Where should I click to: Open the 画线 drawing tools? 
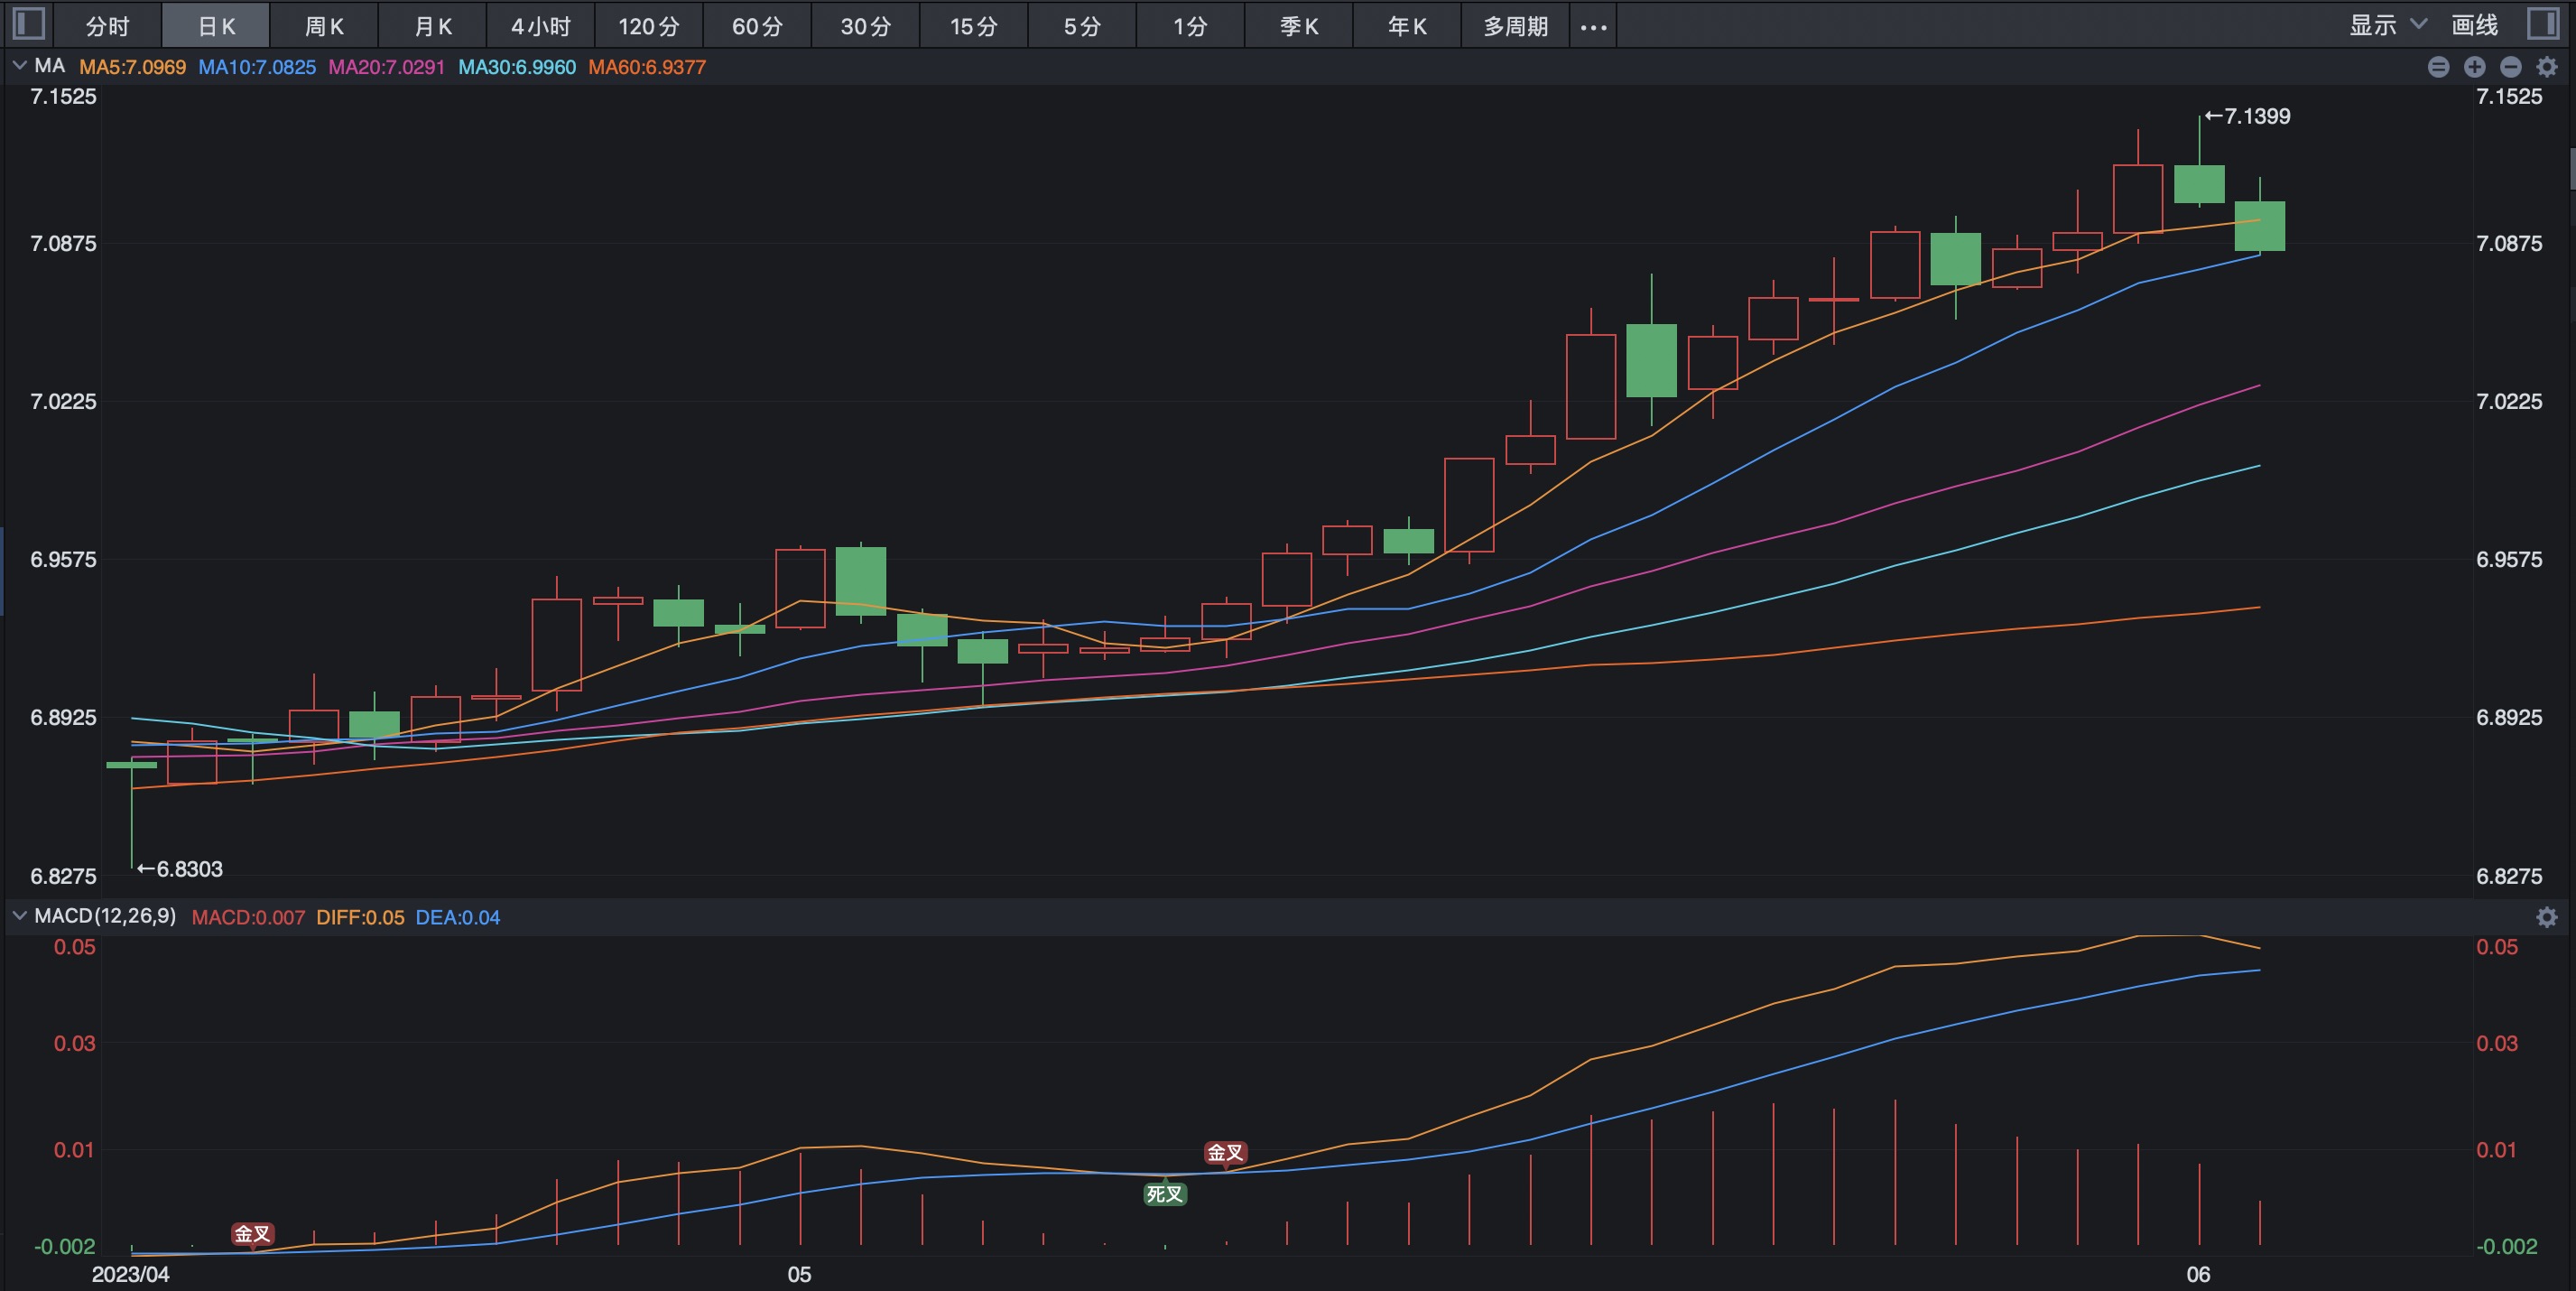pyautogui.click(x=2475, y=25)
